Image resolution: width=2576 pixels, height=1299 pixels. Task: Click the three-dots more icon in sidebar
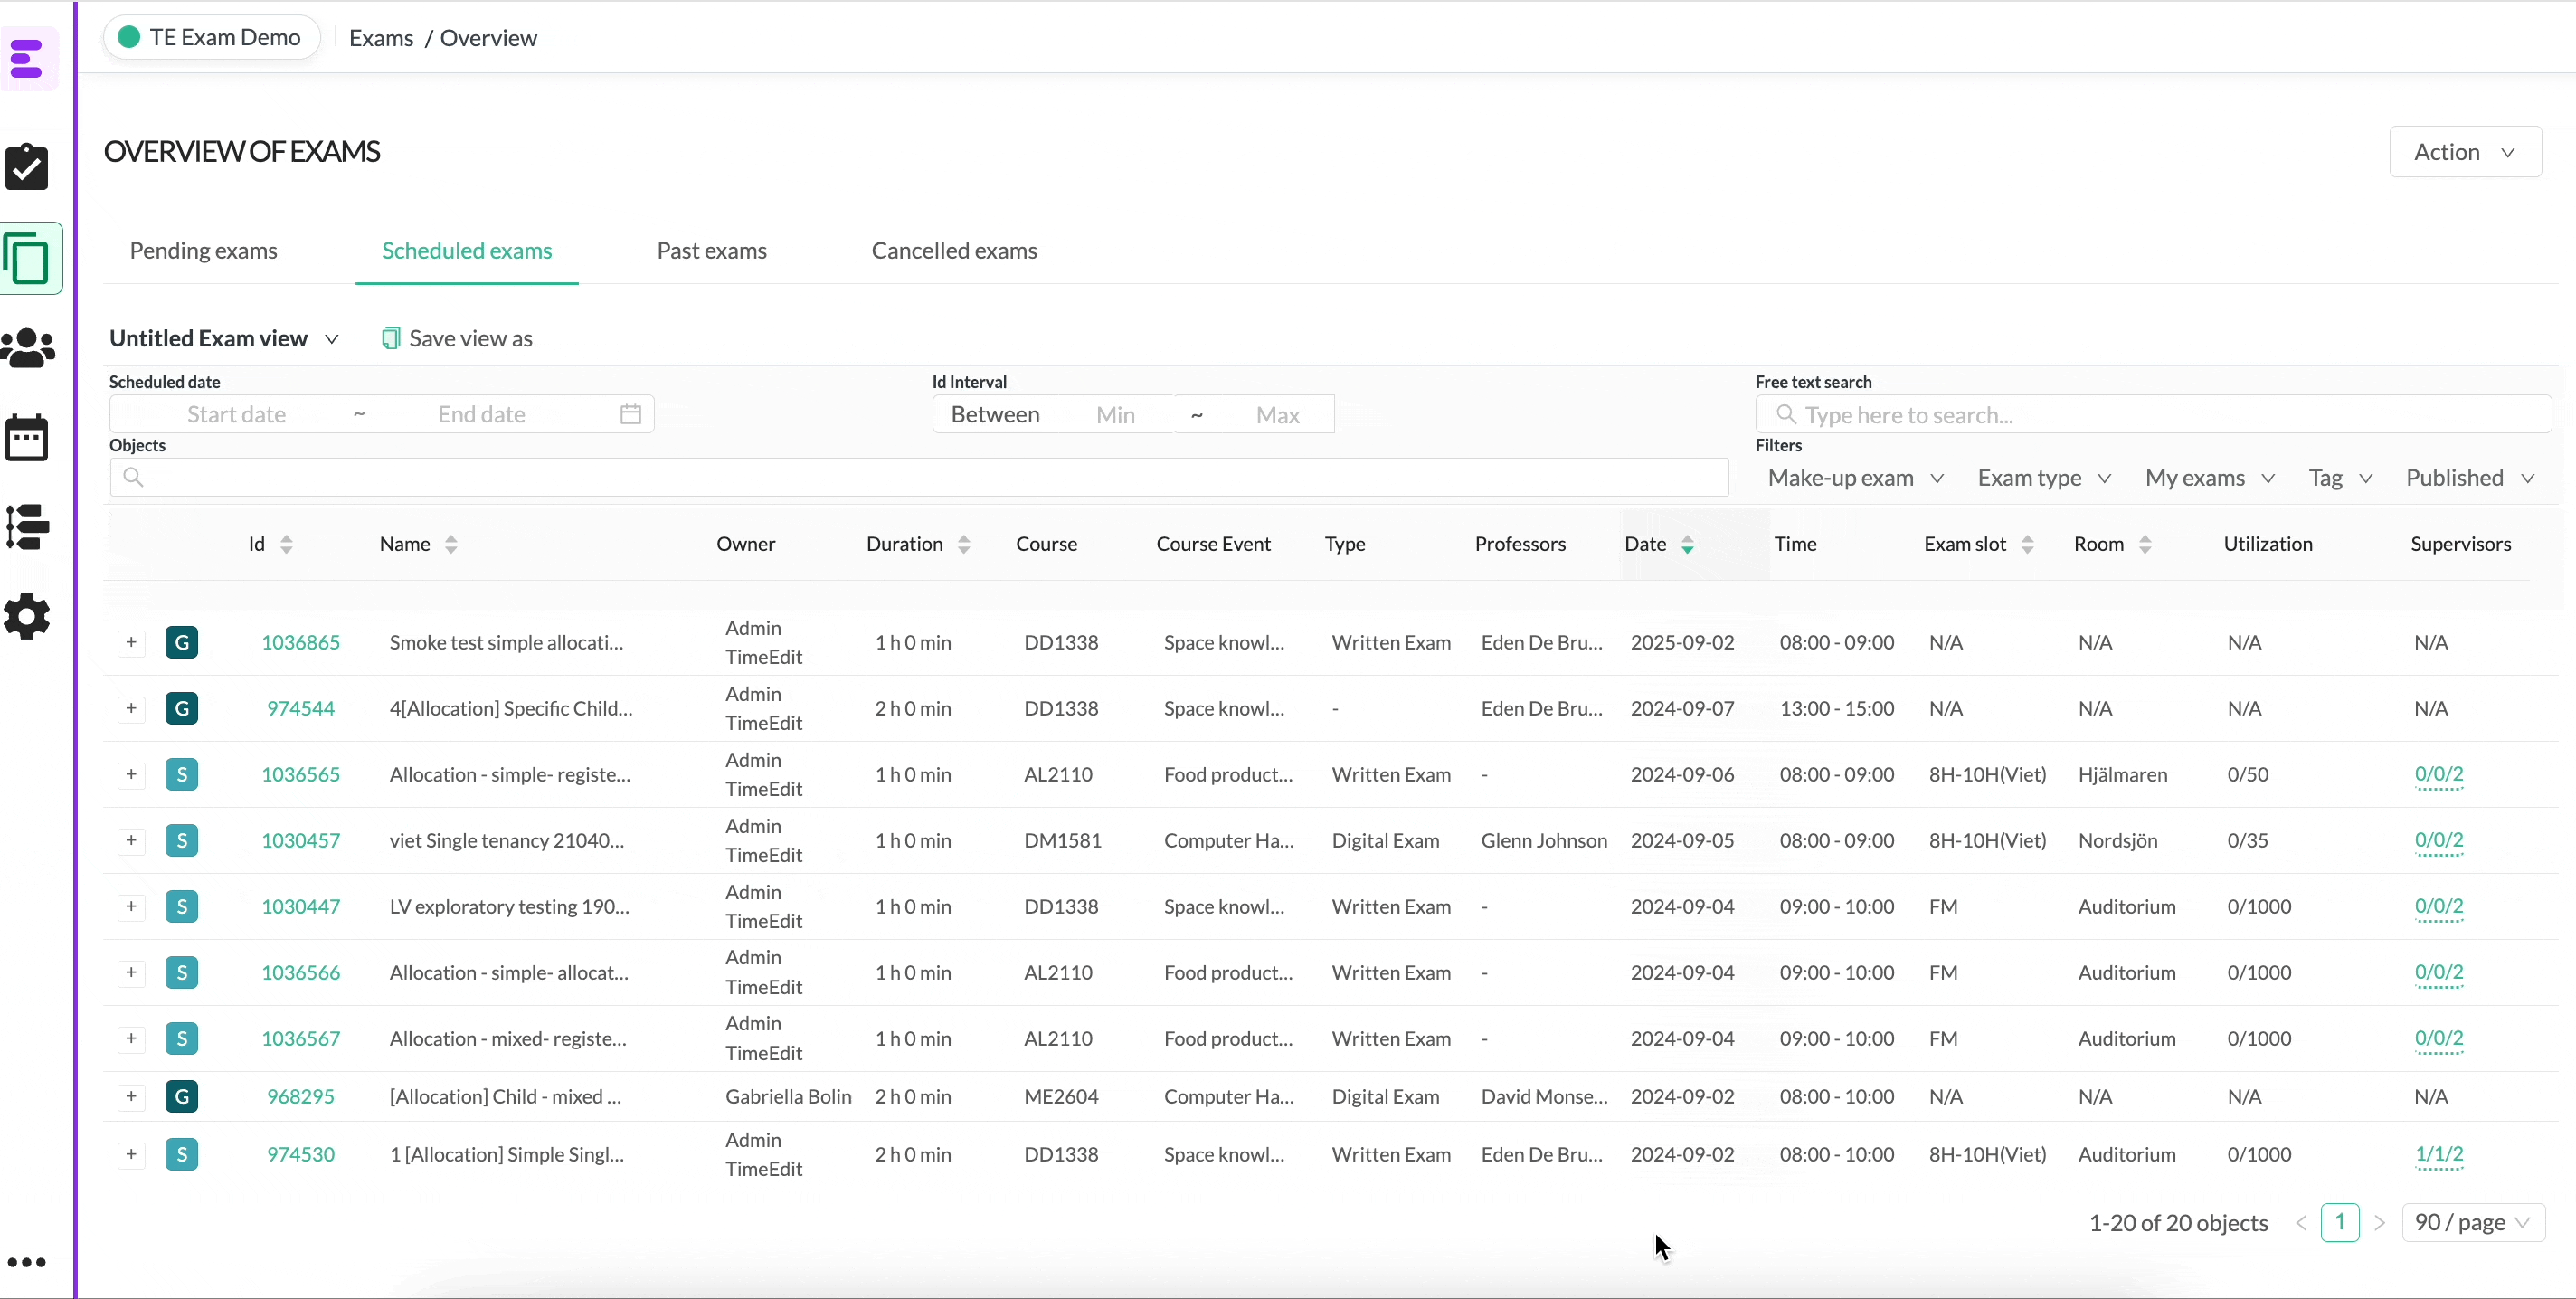[x=27, y=1262]
